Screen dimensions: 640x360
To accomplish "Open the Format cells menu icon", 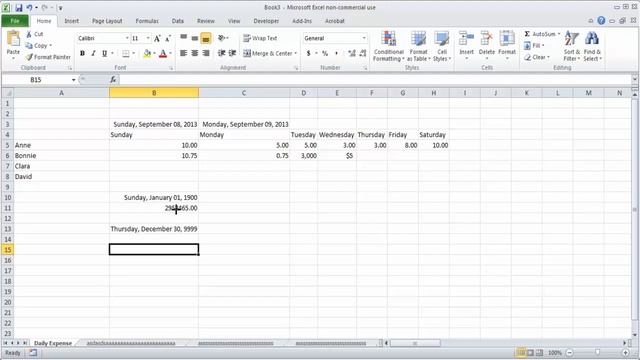I will pos(507,39).
